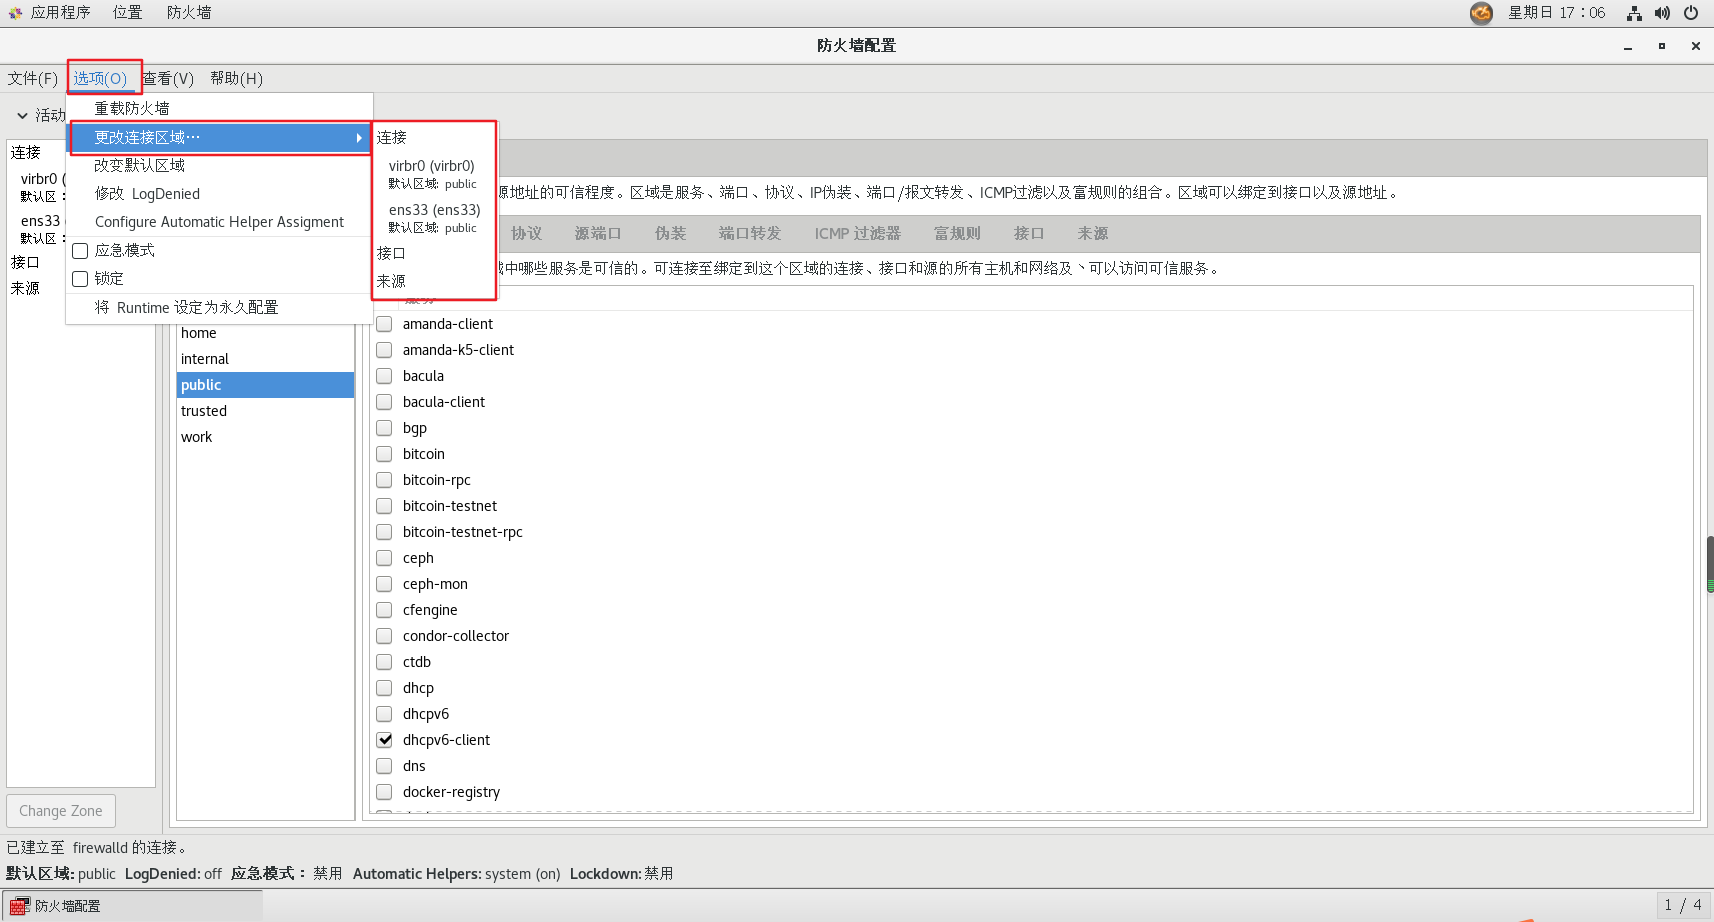Open the submenu arrow next to 更改连接区域

[358, 138]
